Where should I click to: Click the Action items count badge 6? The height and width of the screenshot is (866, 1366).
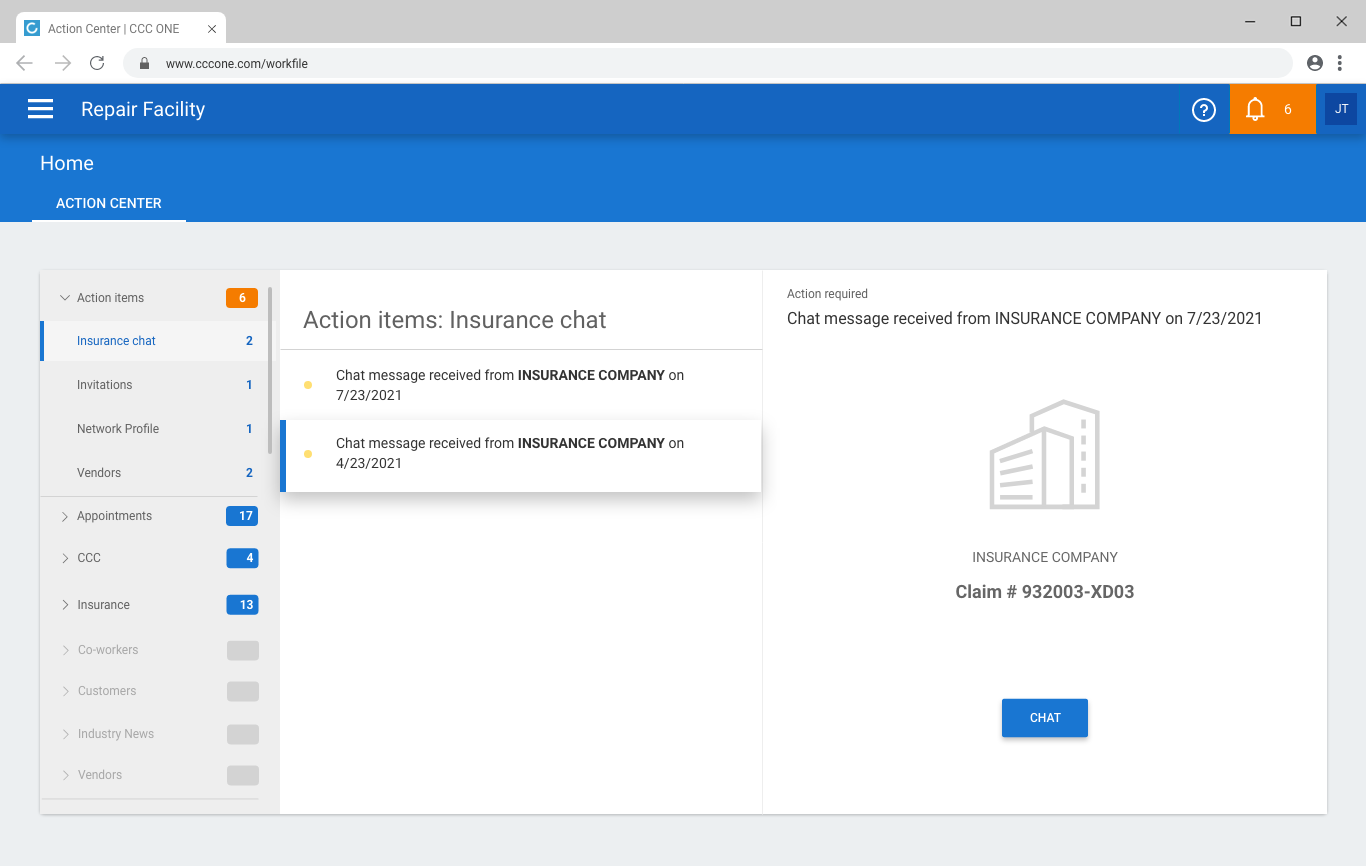coord(242,298)
